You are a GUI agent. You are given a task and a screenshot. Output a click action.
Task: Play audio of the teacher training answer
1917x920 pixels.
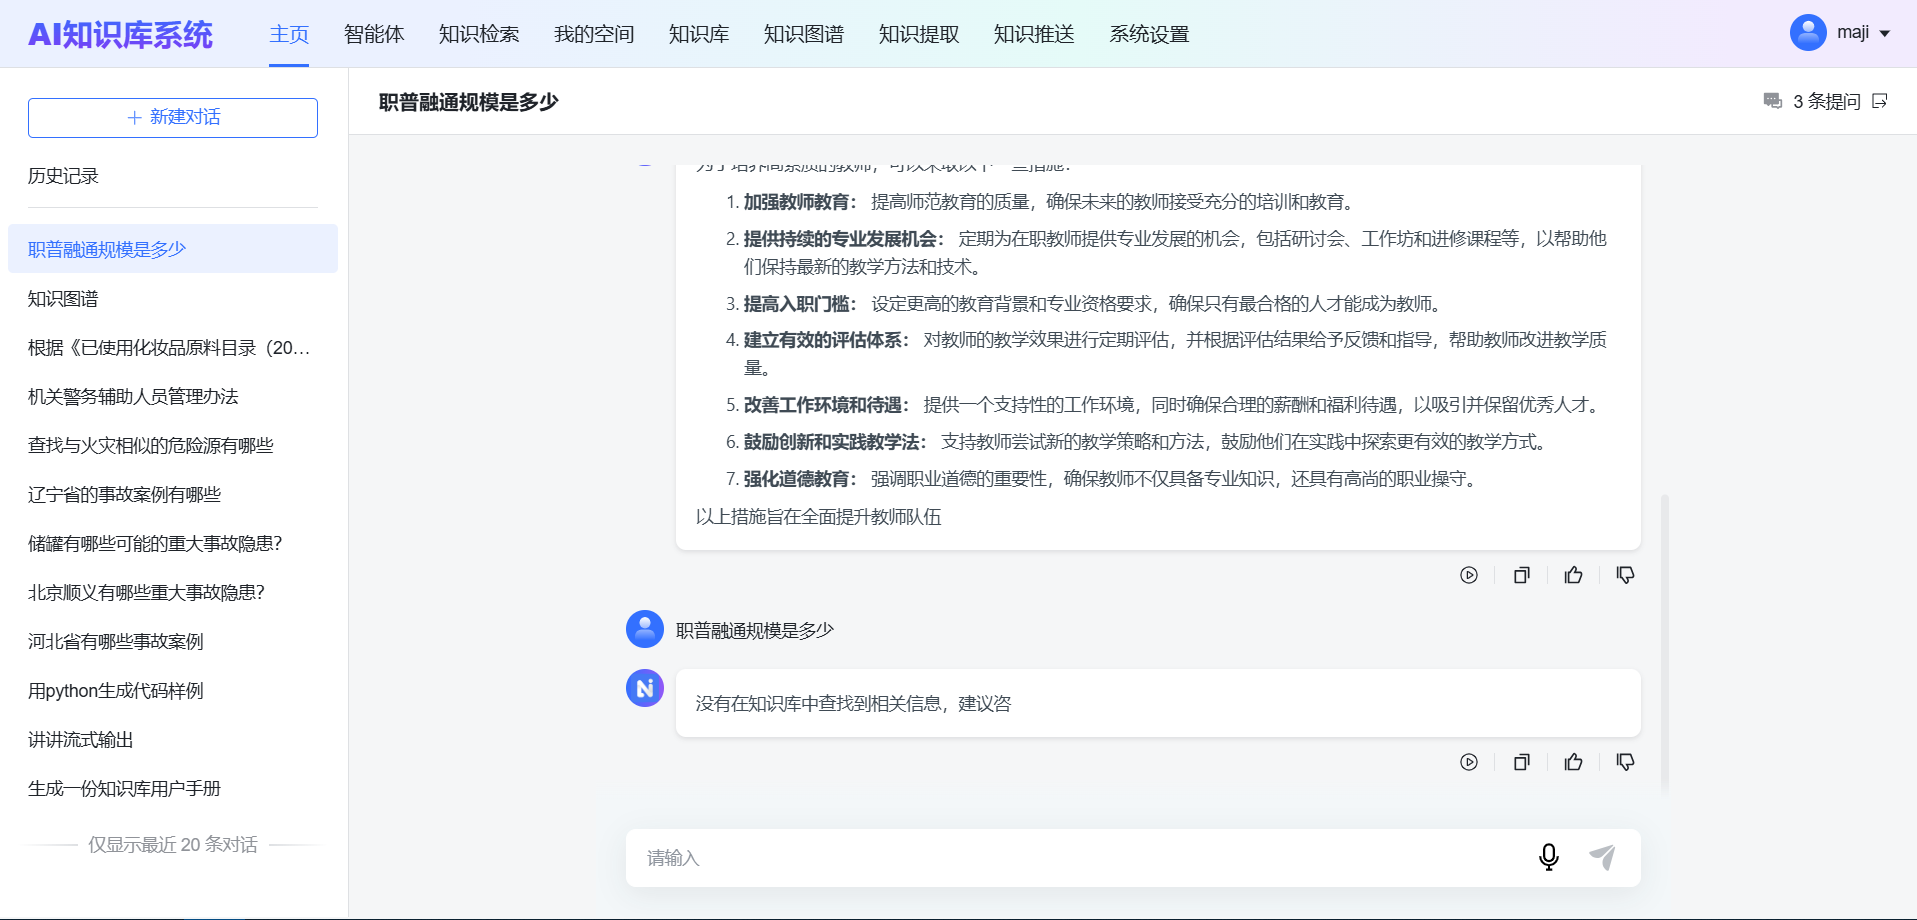pyautogui.click(x=1468, y=575)
